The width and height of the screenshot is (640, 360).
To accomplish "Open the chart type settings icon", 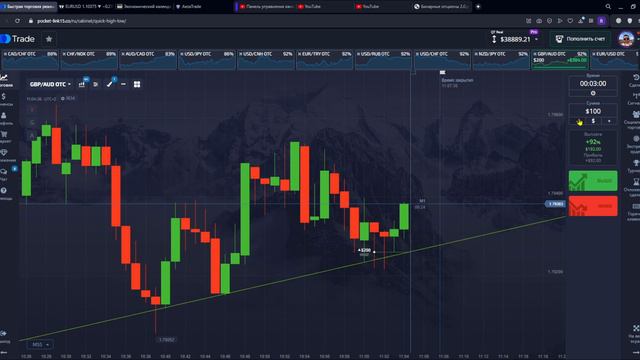I will pyautogui.click(x=82, y=84).
